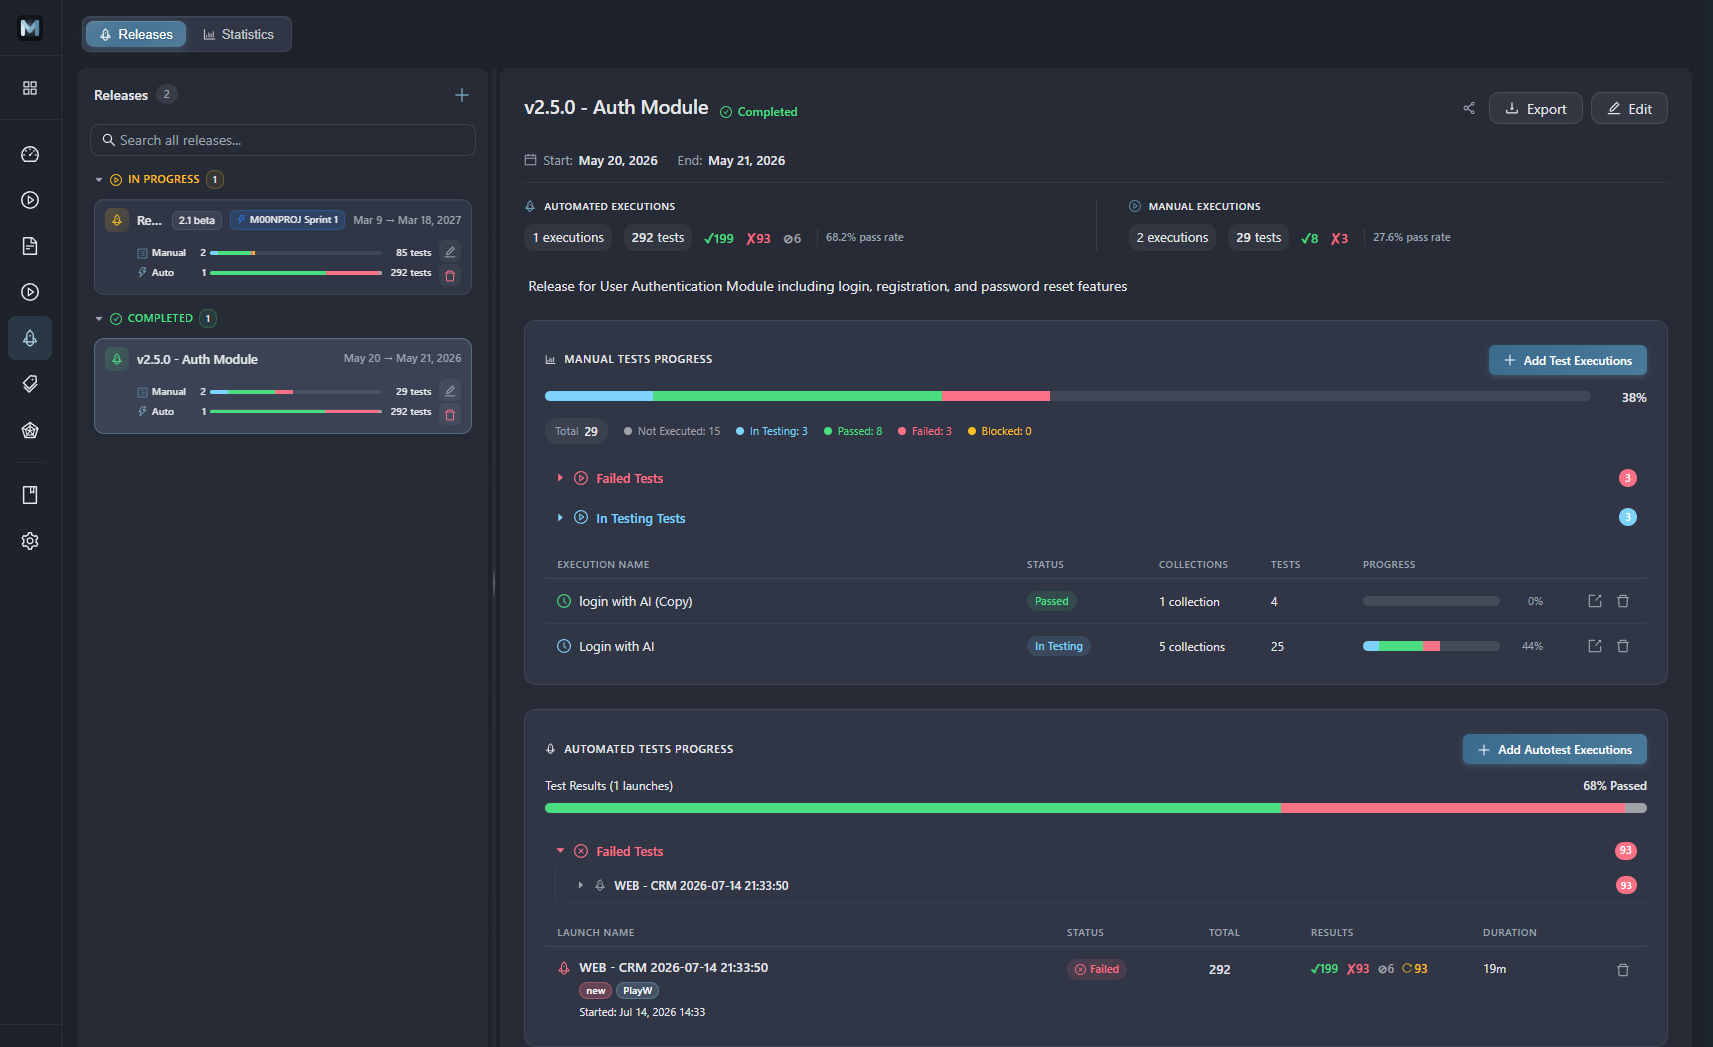Click the Add Test Executions button
The height and width of the screenshot is (1047, 1713).
[x=1567, y=360]
